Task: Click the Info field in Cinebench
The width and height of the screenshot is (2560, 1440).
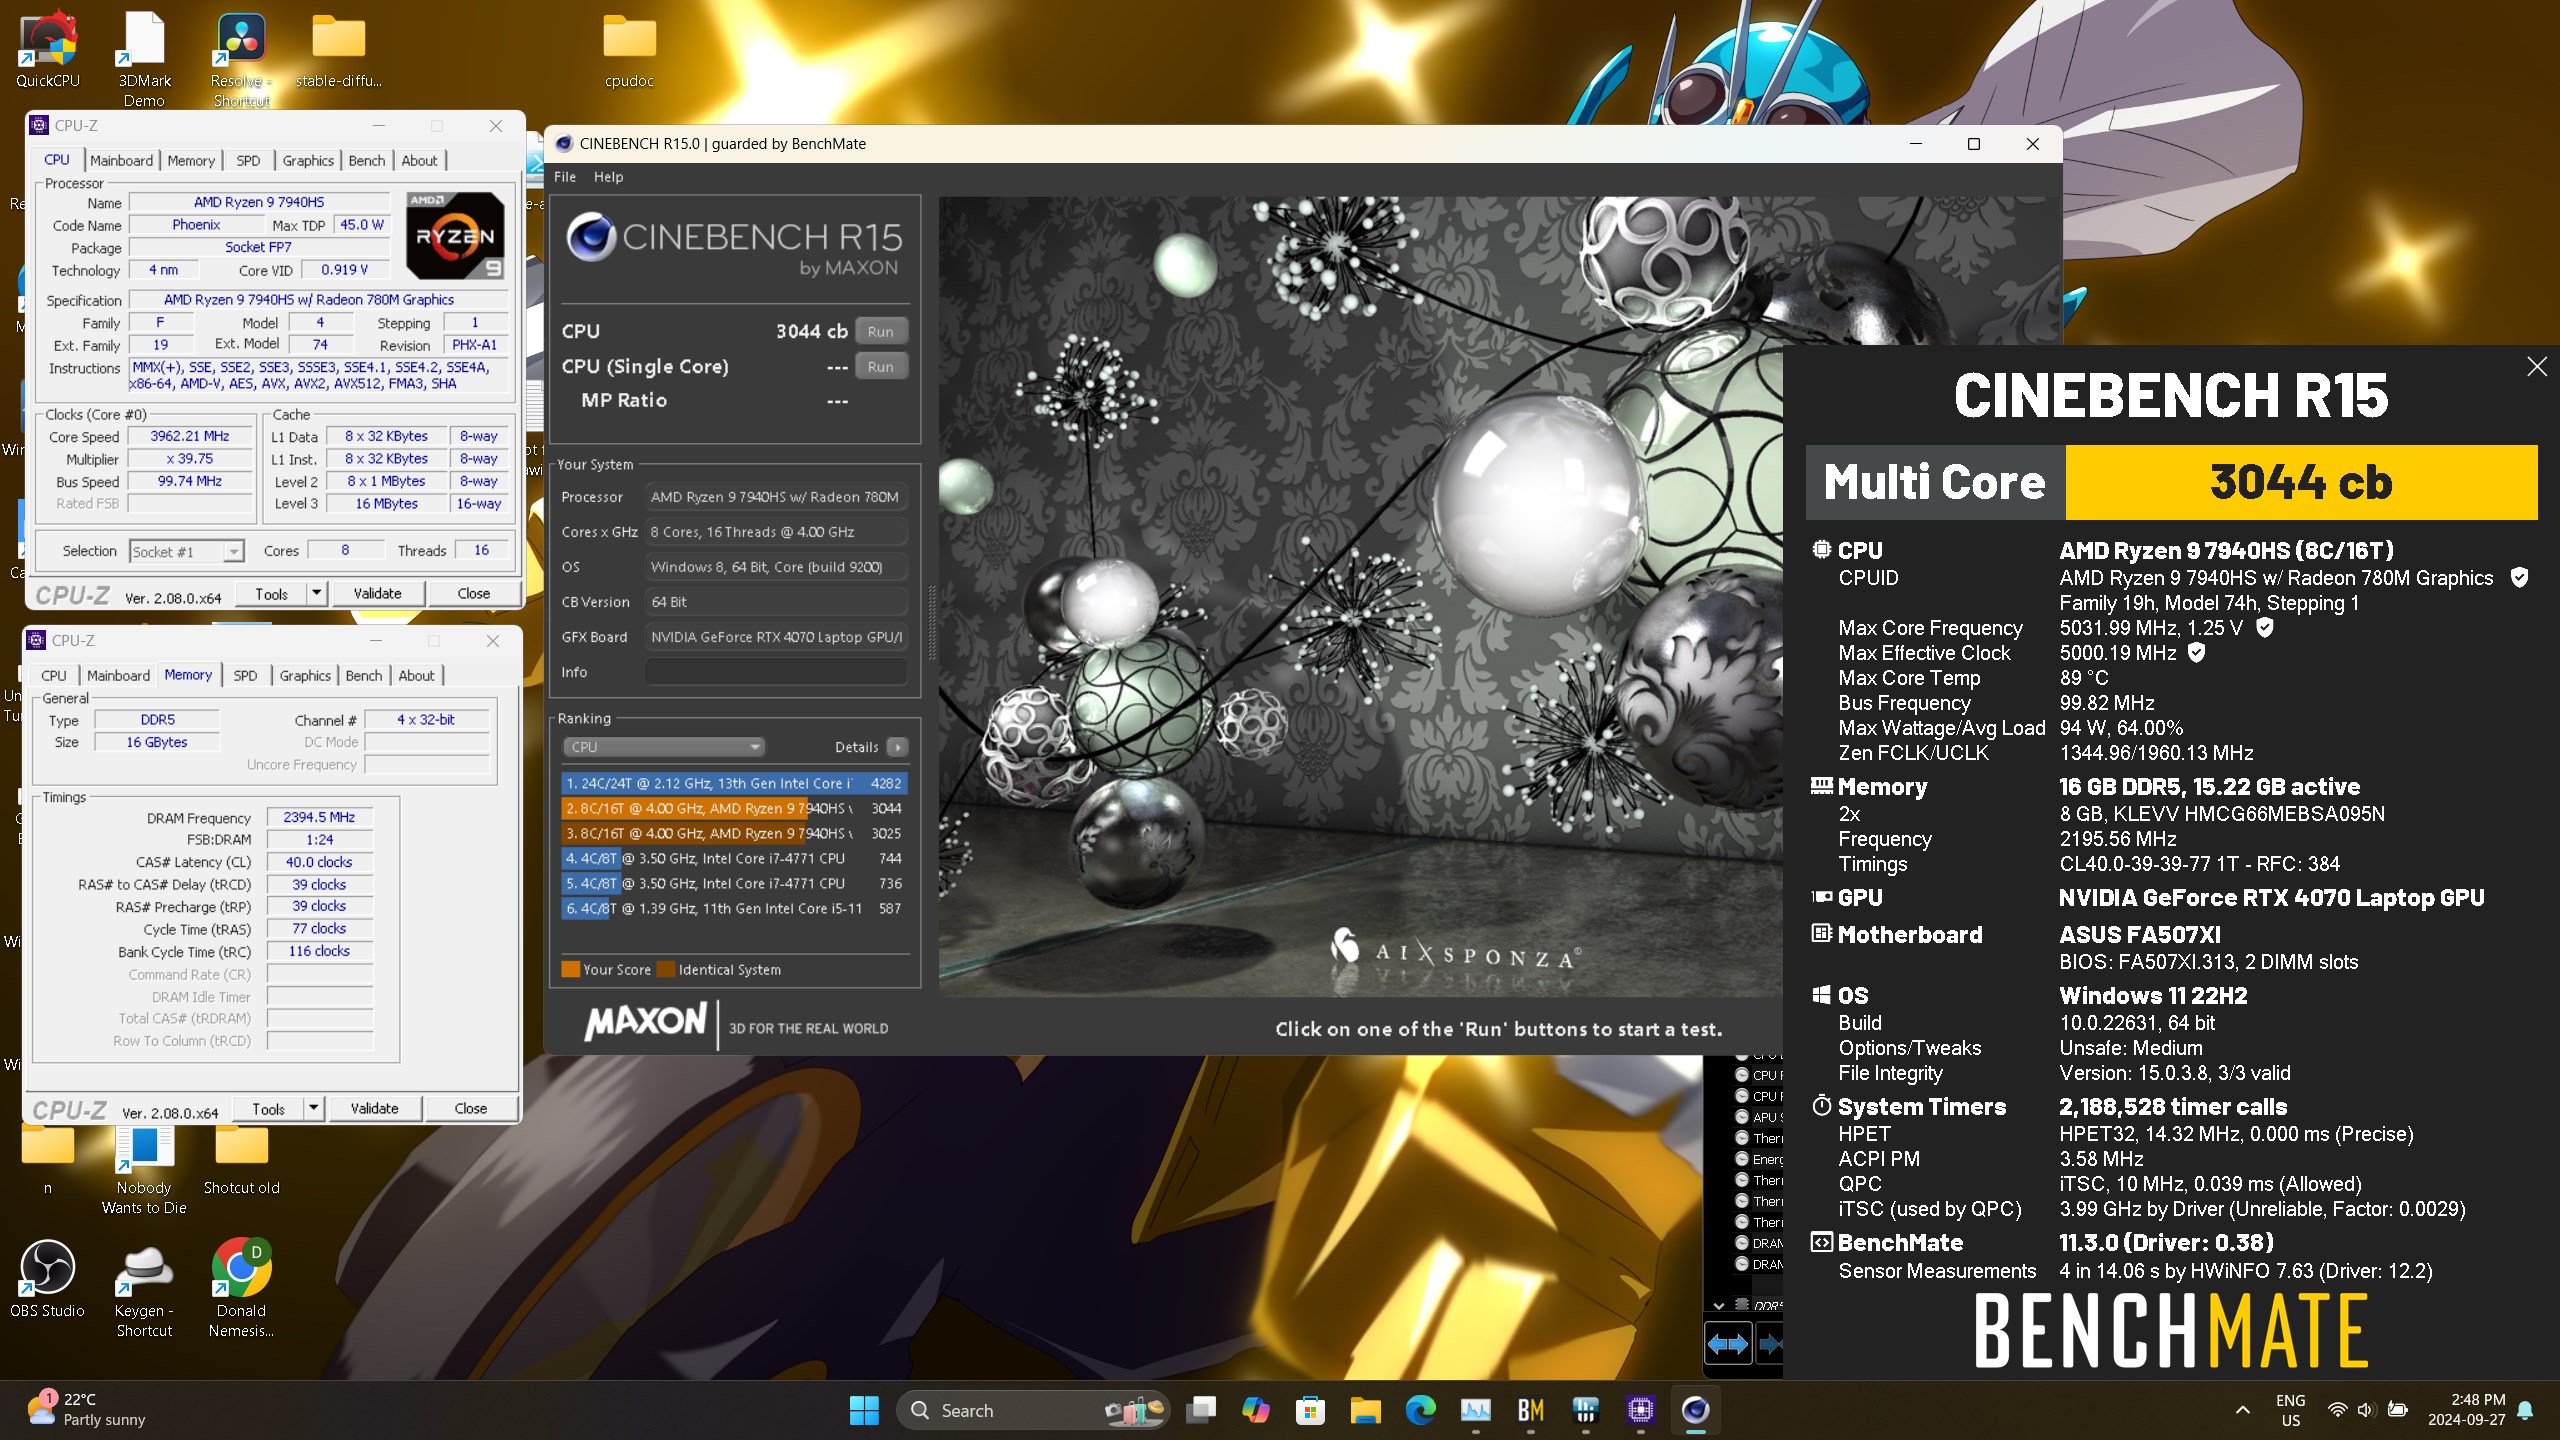Action: pos(776,672)
